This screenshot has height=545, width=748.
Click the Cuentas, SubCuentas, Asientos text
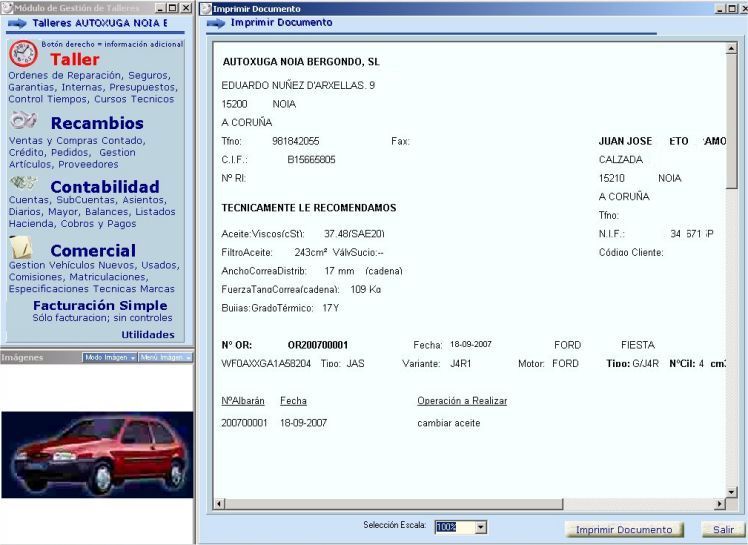[92, 212]
